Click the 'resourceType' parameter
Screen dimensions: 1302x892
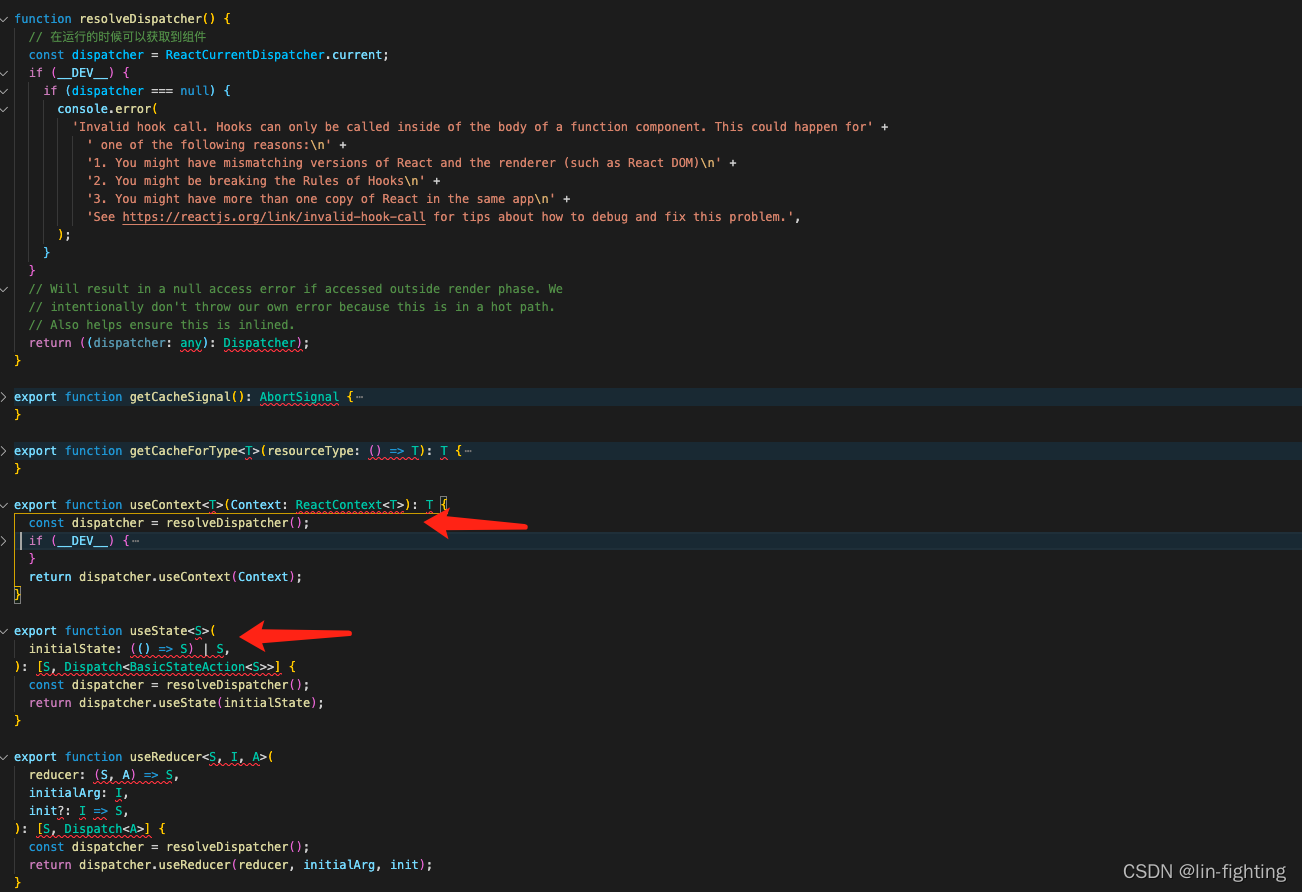click(310, 451)
